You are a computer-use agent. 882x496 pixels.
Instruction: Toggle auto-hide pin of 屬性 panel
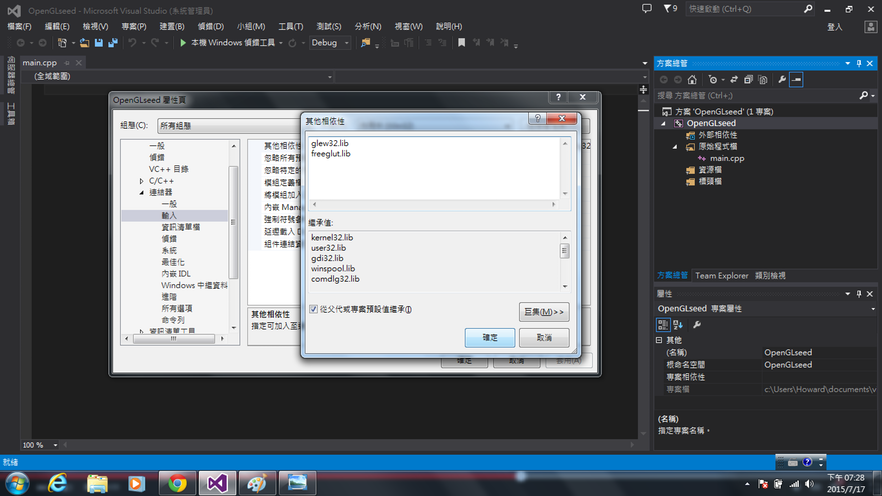(x=859, y=294)
